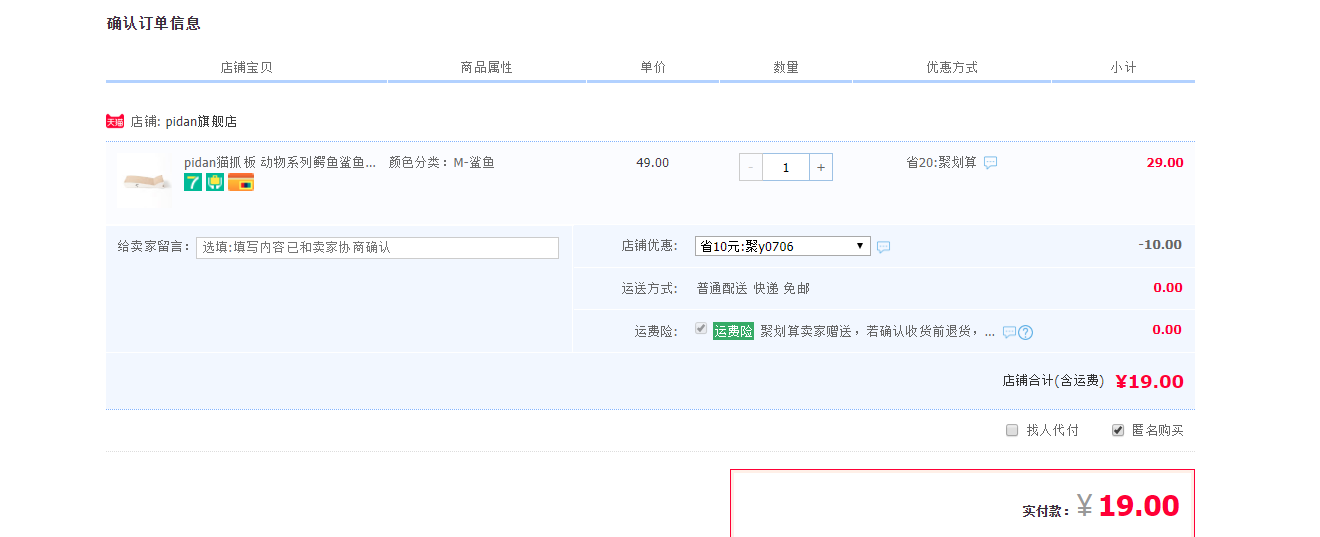Enable 找人代付 checkbox
The image size is (1320, 537).
point(1012,430)
